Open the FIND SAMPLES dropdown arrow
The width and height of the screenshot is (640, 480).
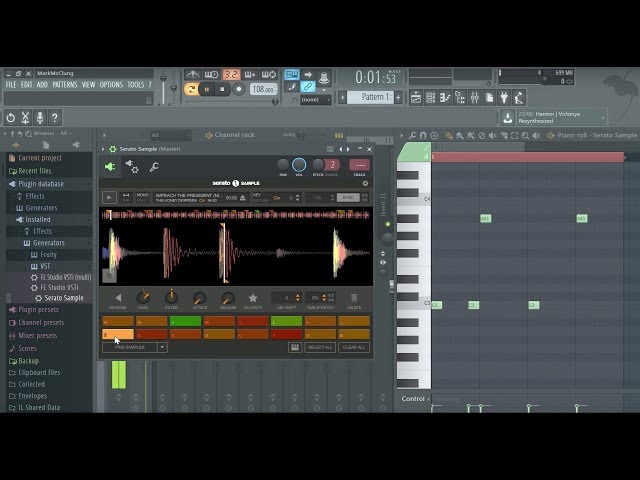coord(162,347)
